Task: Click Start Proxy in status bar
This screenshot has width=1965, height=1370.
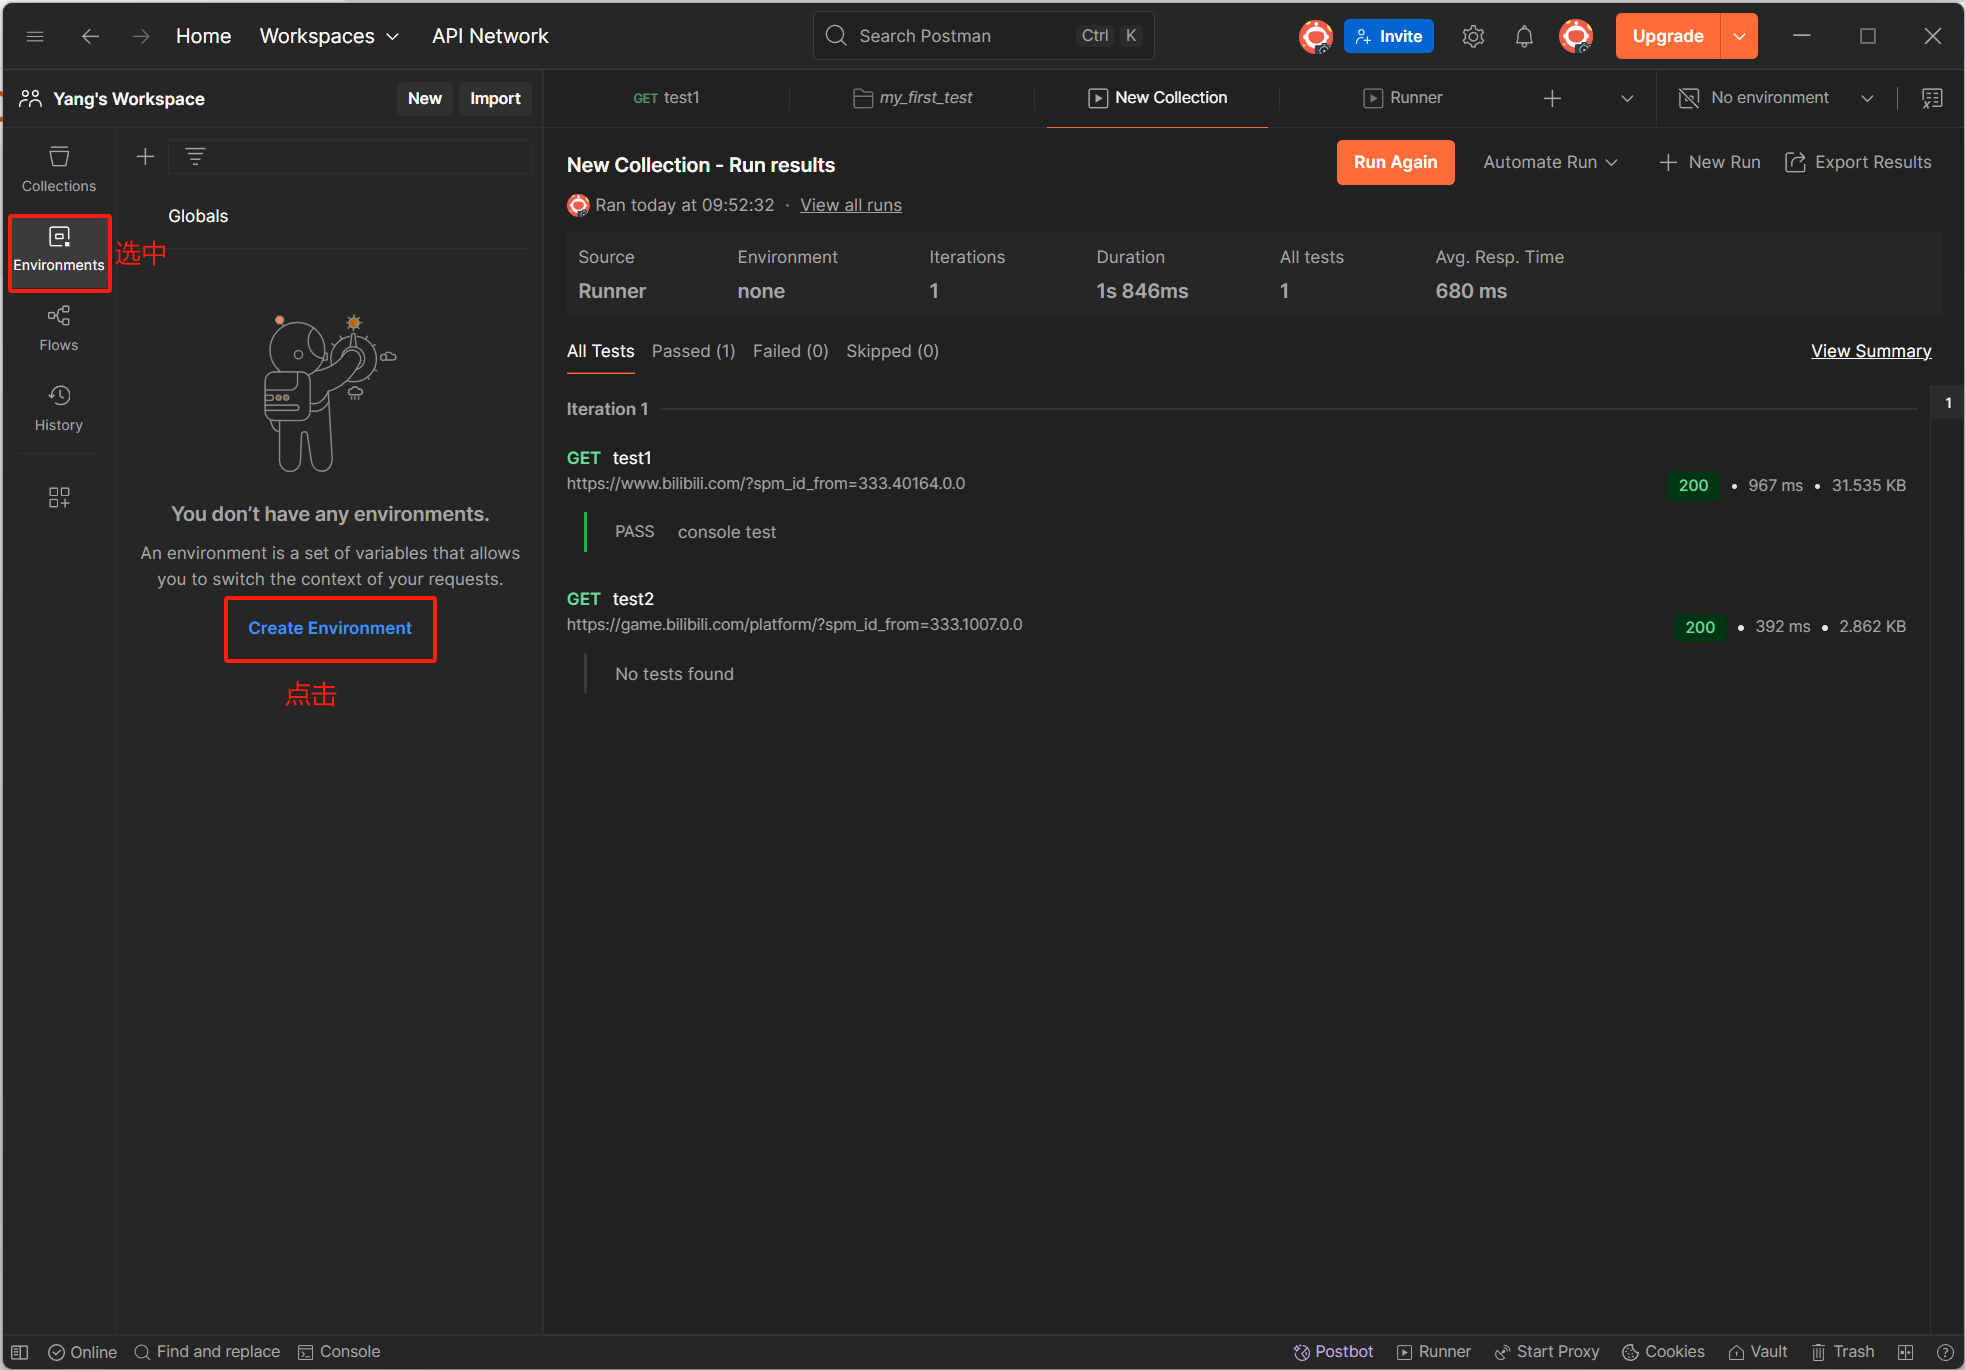Action: pyautogui.click(x=1547, y=1352)
